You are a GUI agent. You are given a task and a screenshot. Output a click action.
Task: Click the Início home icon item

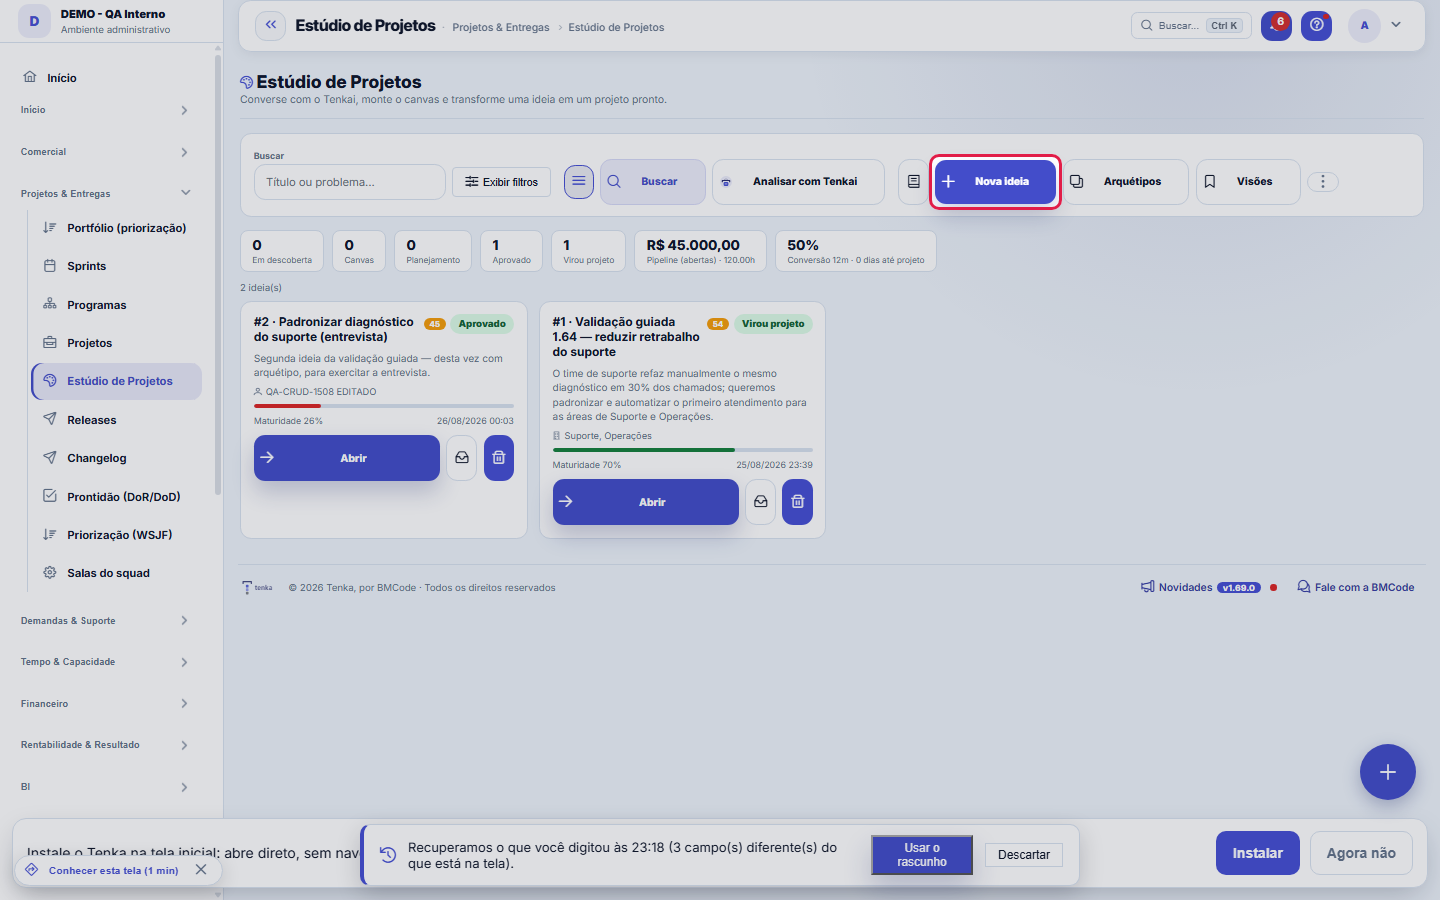point(105,78)
